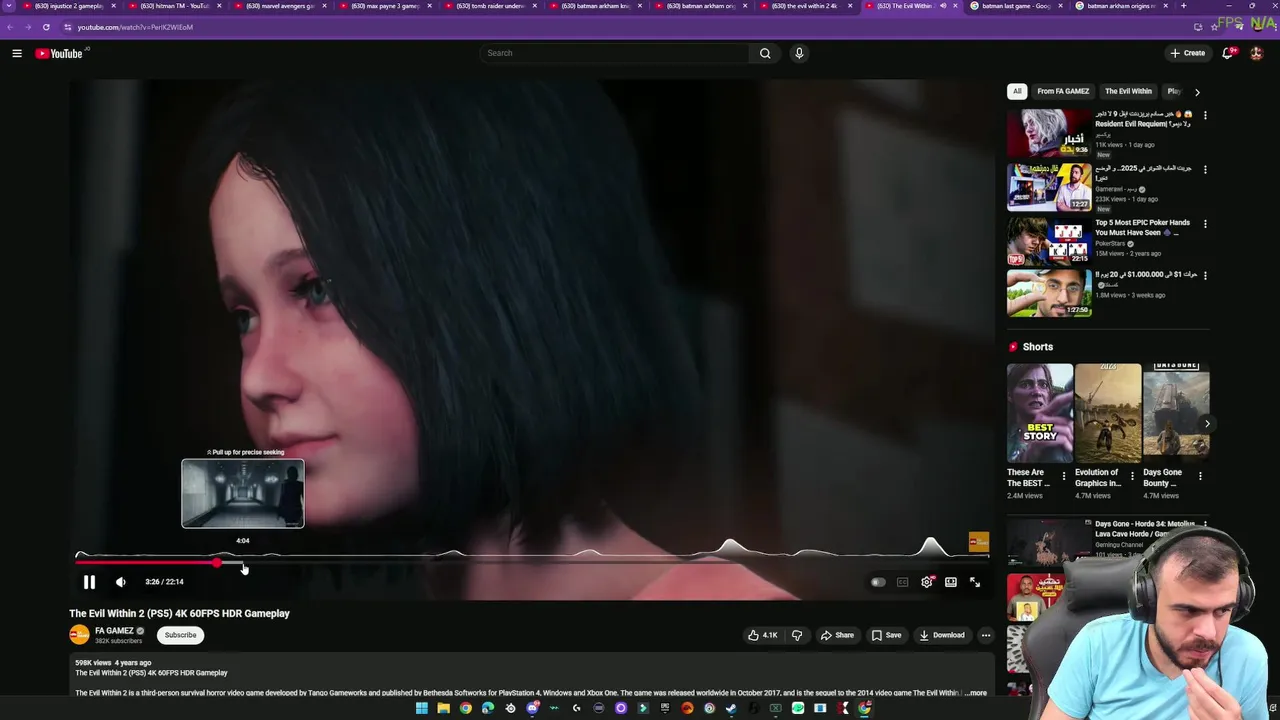Open options for Days Gone Bounty short
1280x720 pixels.
pos(1200,476)
